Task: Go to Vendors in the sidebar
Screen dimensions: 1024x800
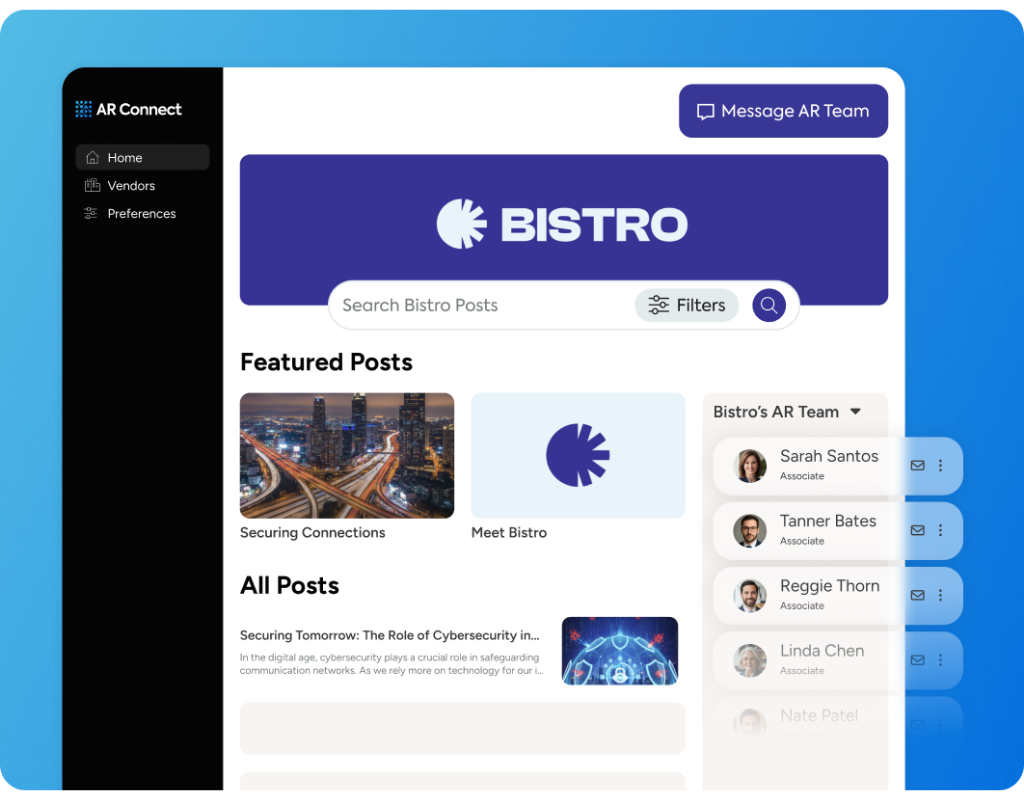Action: (131, 185)
